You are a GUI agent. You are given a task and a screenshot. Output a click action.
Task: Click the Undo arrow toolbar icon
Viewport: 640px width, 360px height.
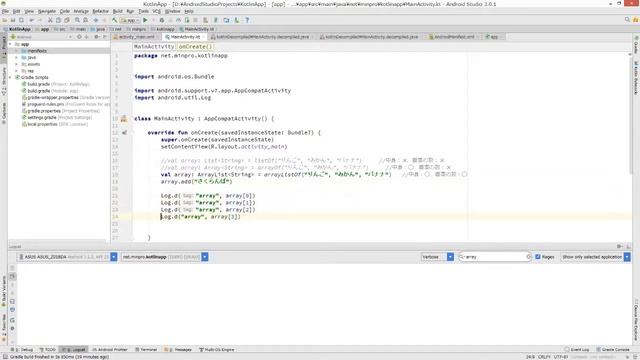[31, 20]
